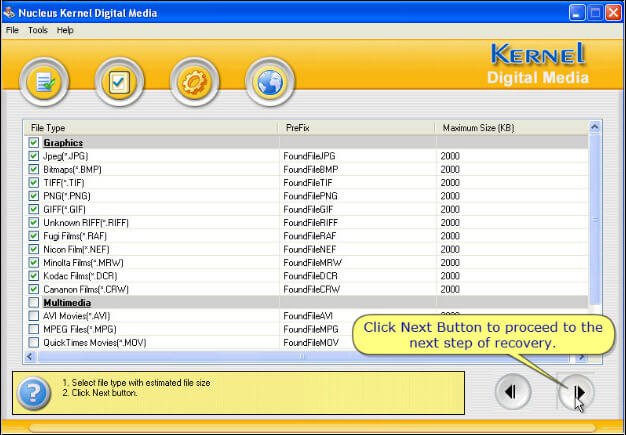626x435 pixels.
Task: Check the QuickTimes Movies(*.MOV) checkbox
Action: (34, 342)
